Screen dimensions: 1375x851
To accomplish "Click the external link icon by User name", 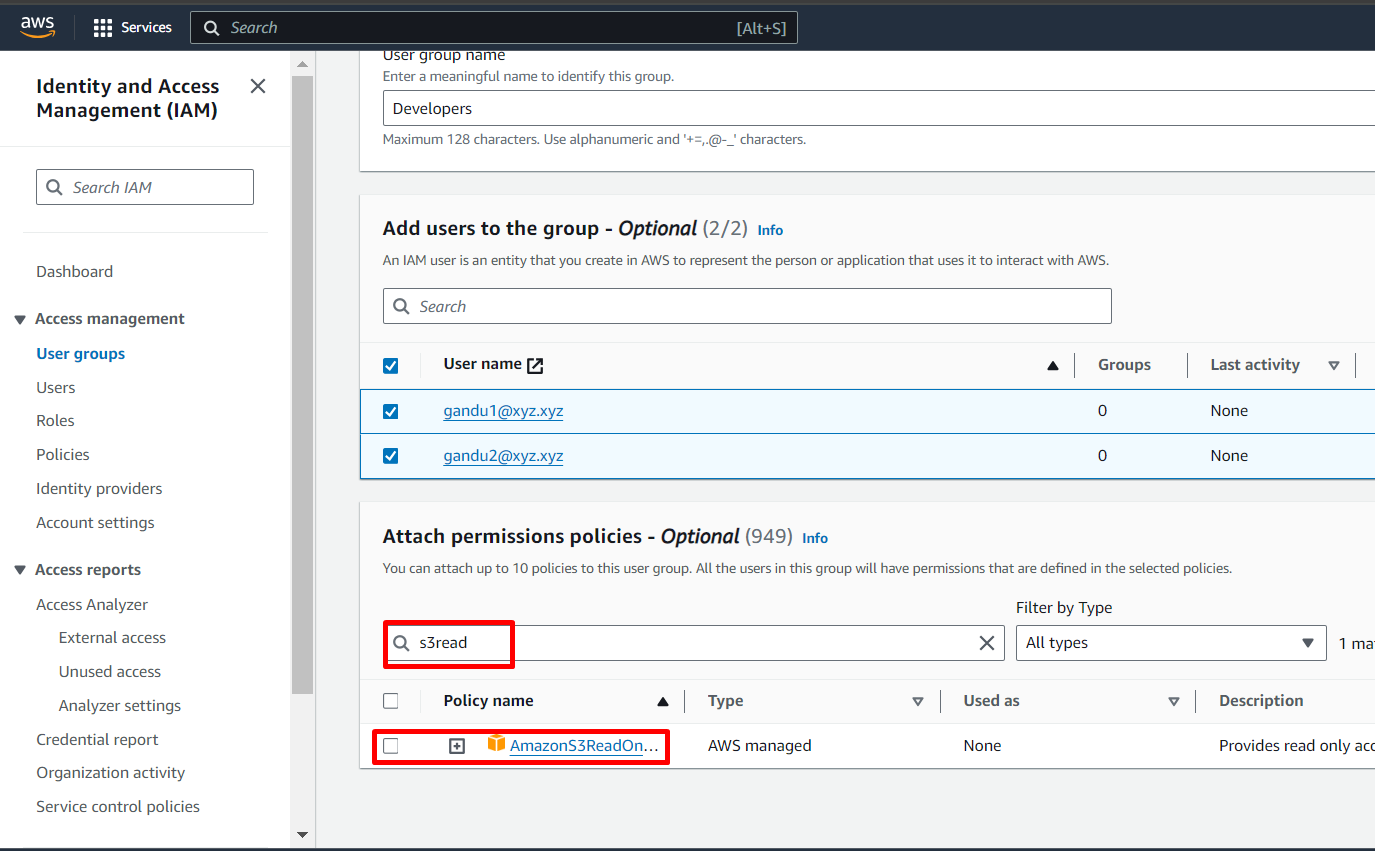I will pyautogui.click(x=535, y=365).
